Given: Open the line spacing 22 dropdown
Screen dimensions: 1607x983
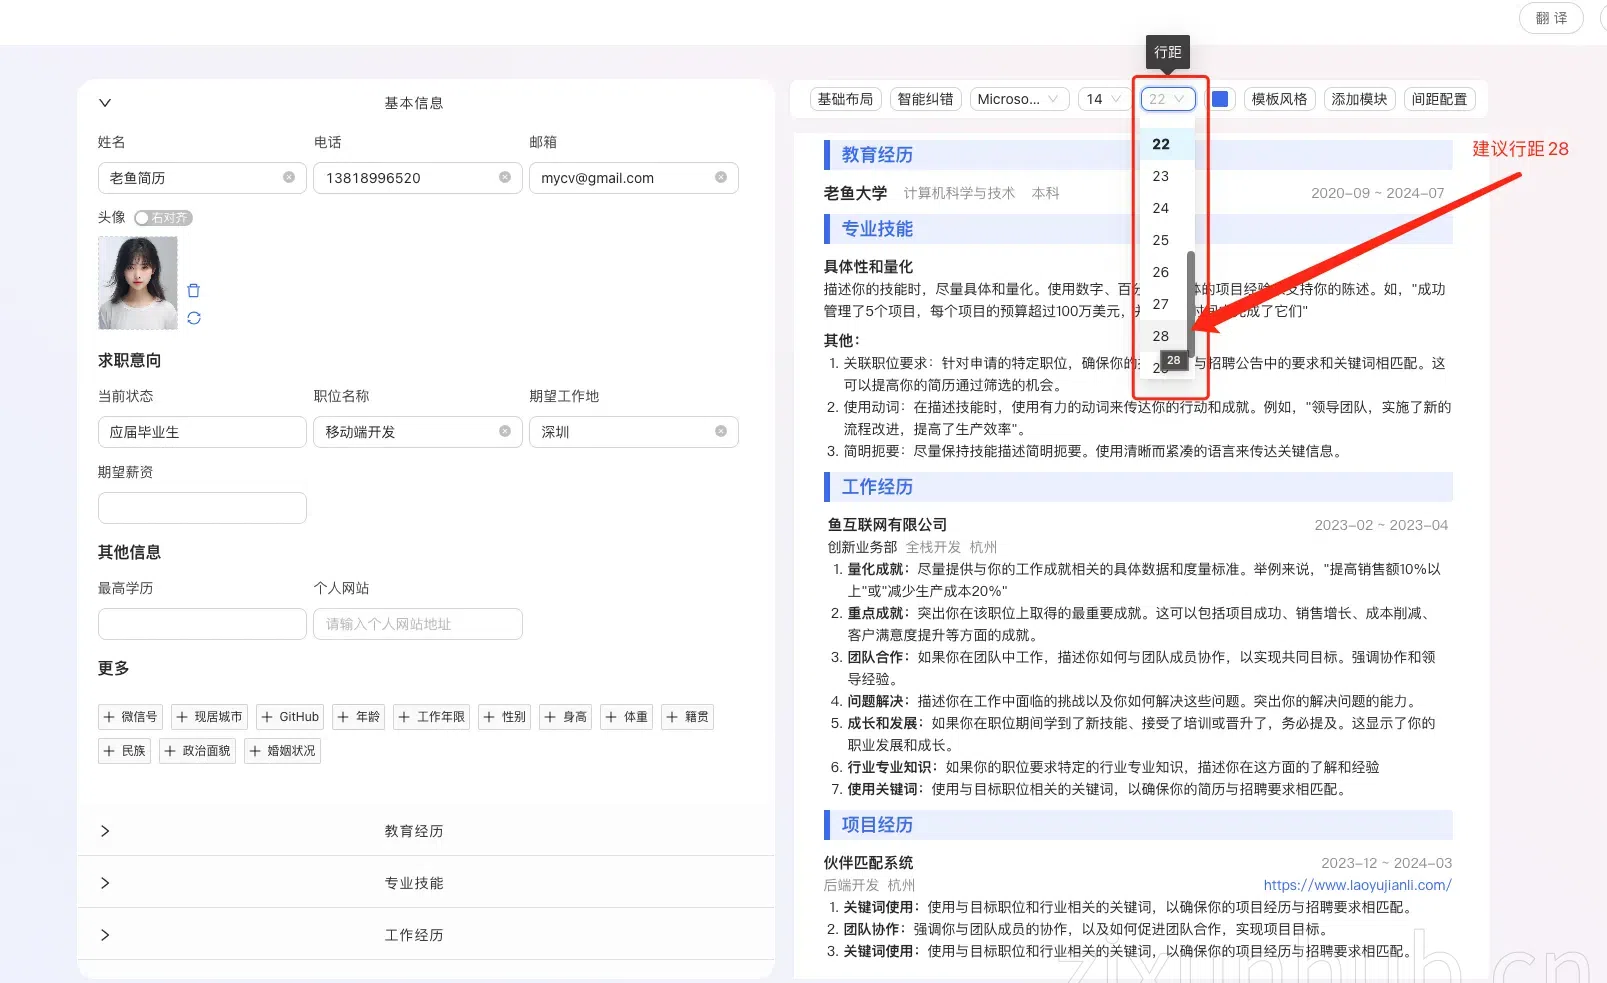Looking at the screenshot, I should 1167,99.
